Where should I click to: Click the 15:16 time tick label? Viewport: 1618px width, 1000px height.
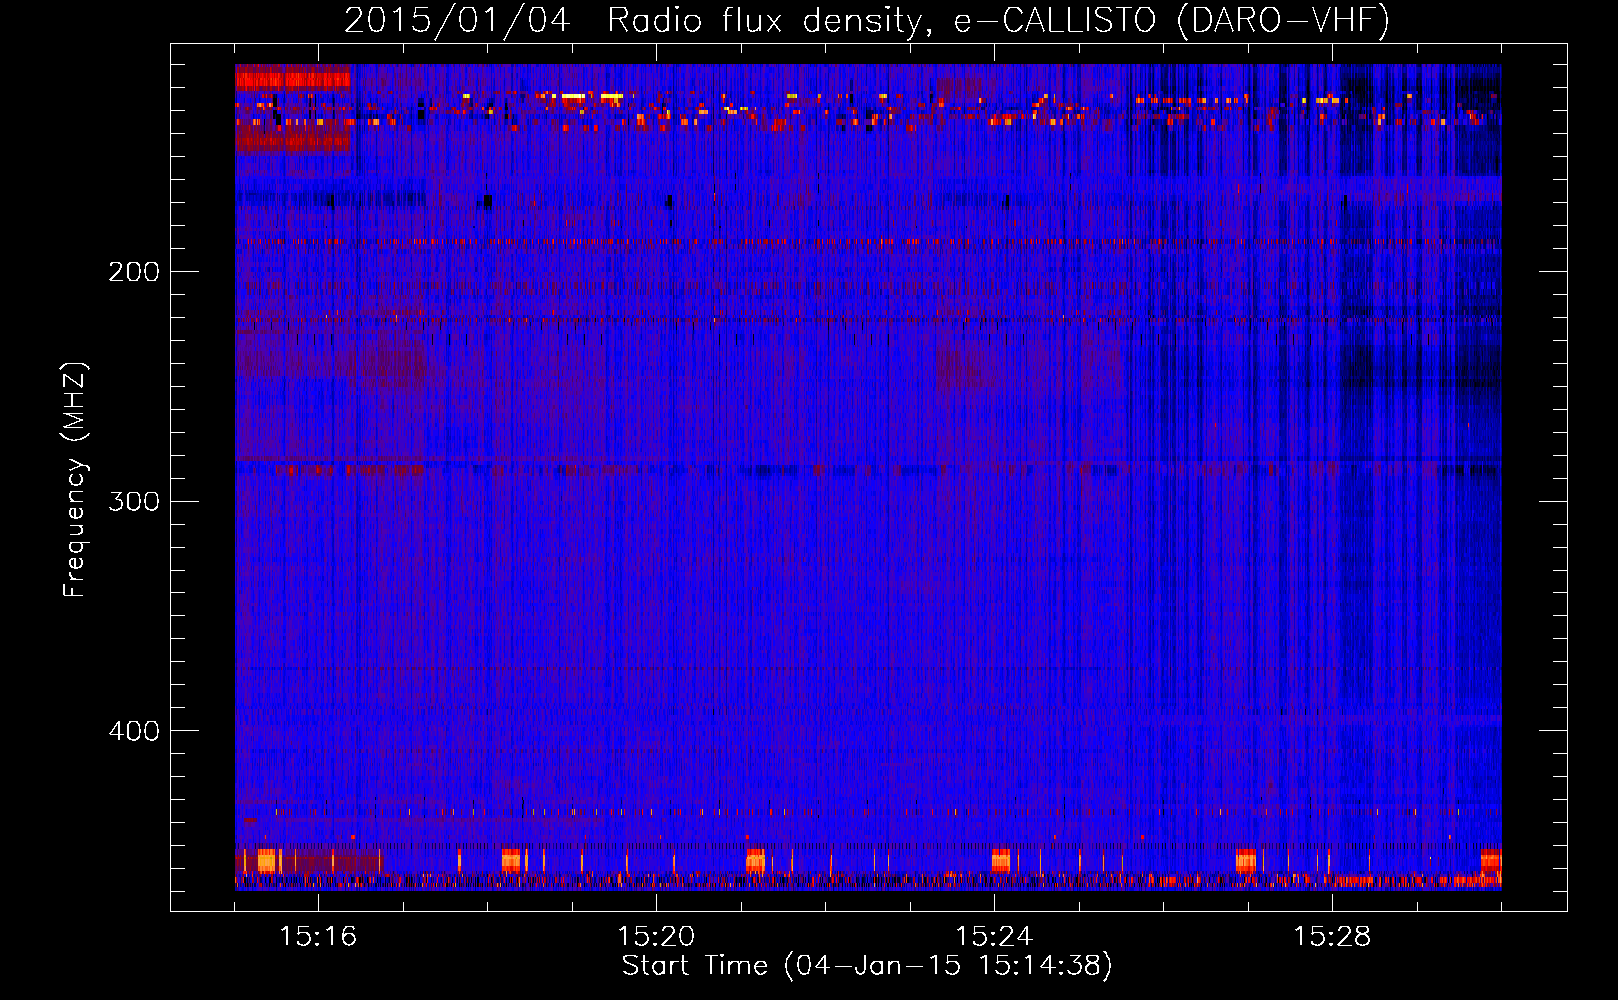click(318, 937)
